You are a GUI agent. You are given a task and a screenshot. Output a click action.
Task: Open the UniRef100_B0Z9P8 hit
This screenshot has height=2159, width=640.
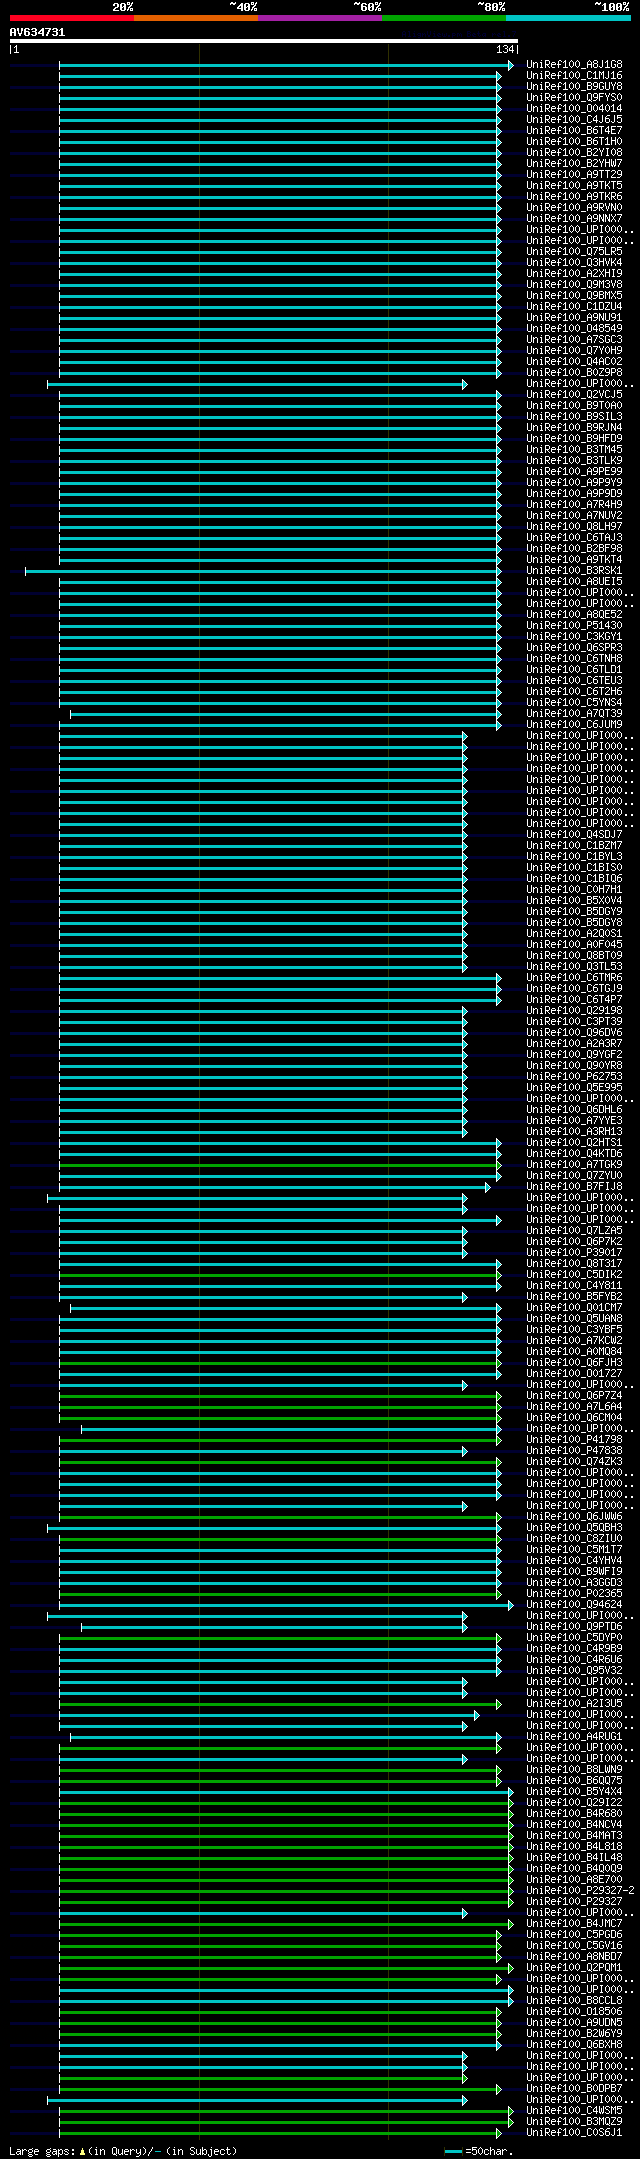[x=574, y=373]
